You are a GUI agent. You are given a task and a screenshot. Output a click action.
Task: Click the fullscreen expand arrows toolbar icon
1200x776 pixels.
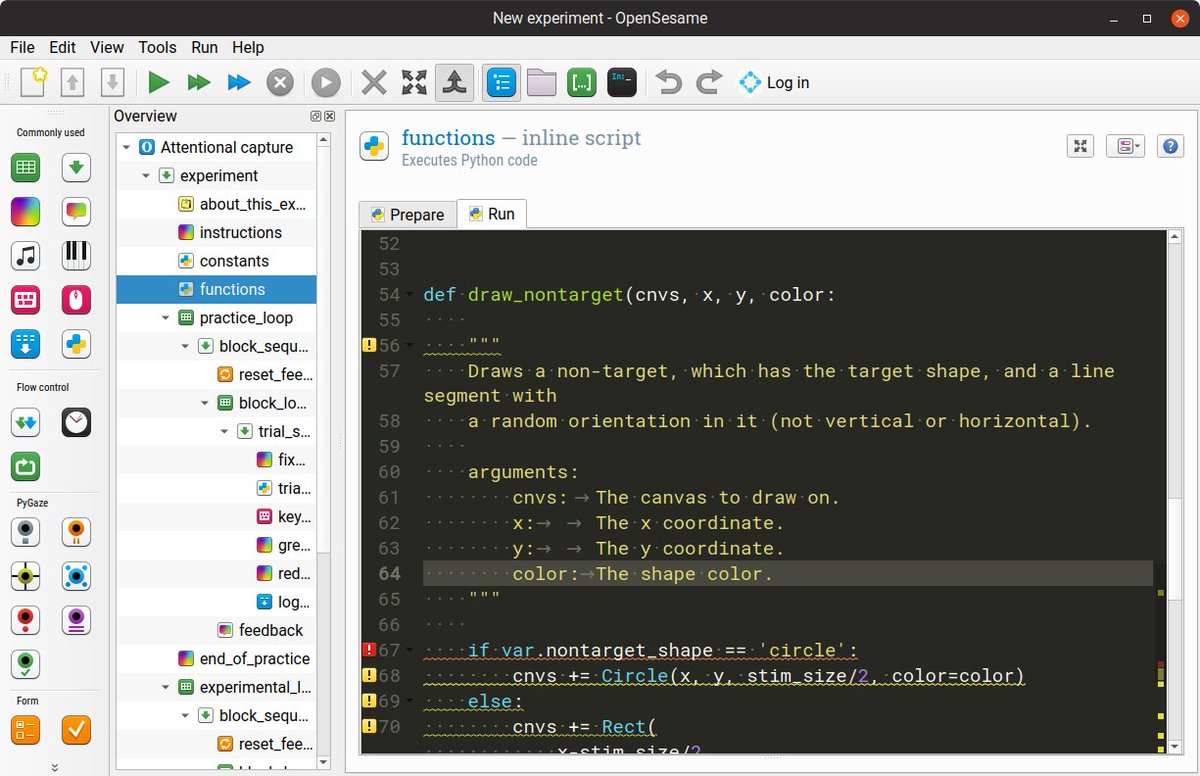[x=414, y=82]
